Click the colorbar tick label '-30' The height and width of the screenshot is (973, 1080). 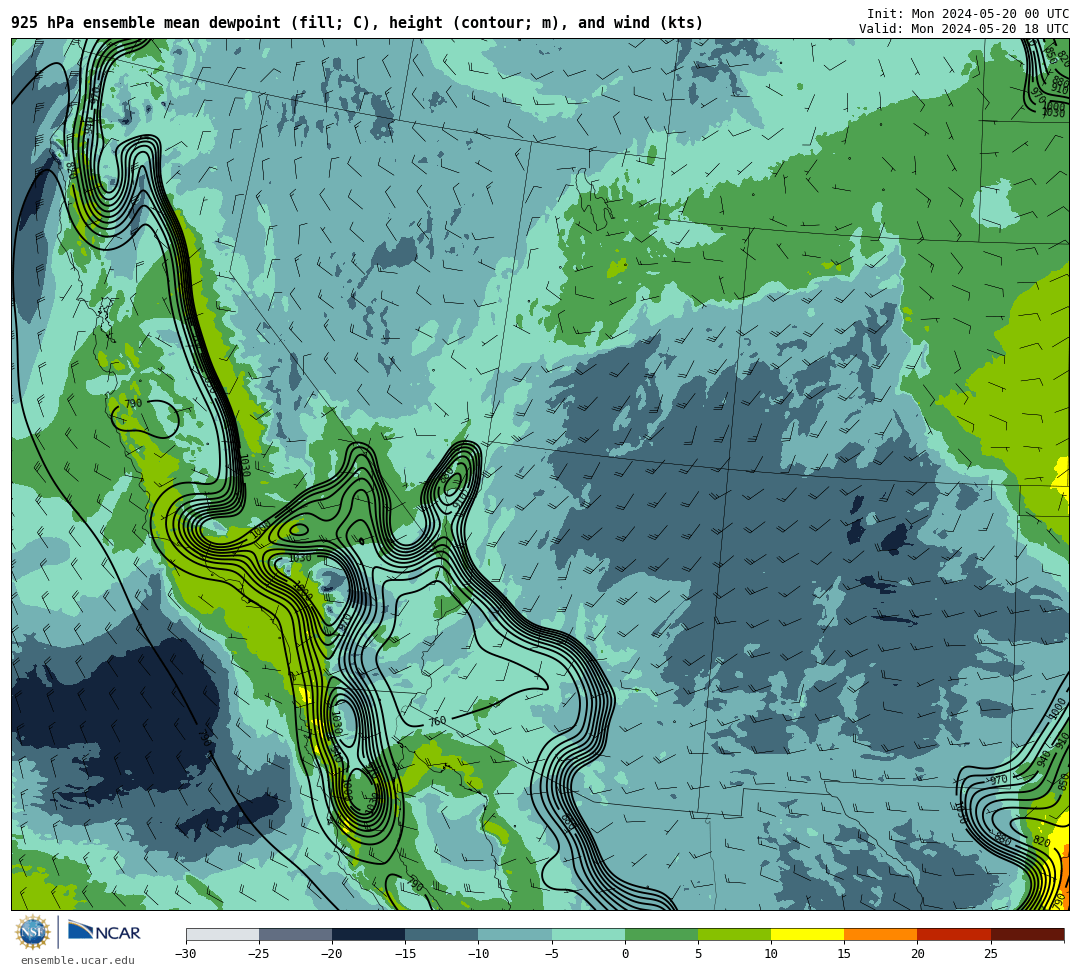(x=186, y=954)
